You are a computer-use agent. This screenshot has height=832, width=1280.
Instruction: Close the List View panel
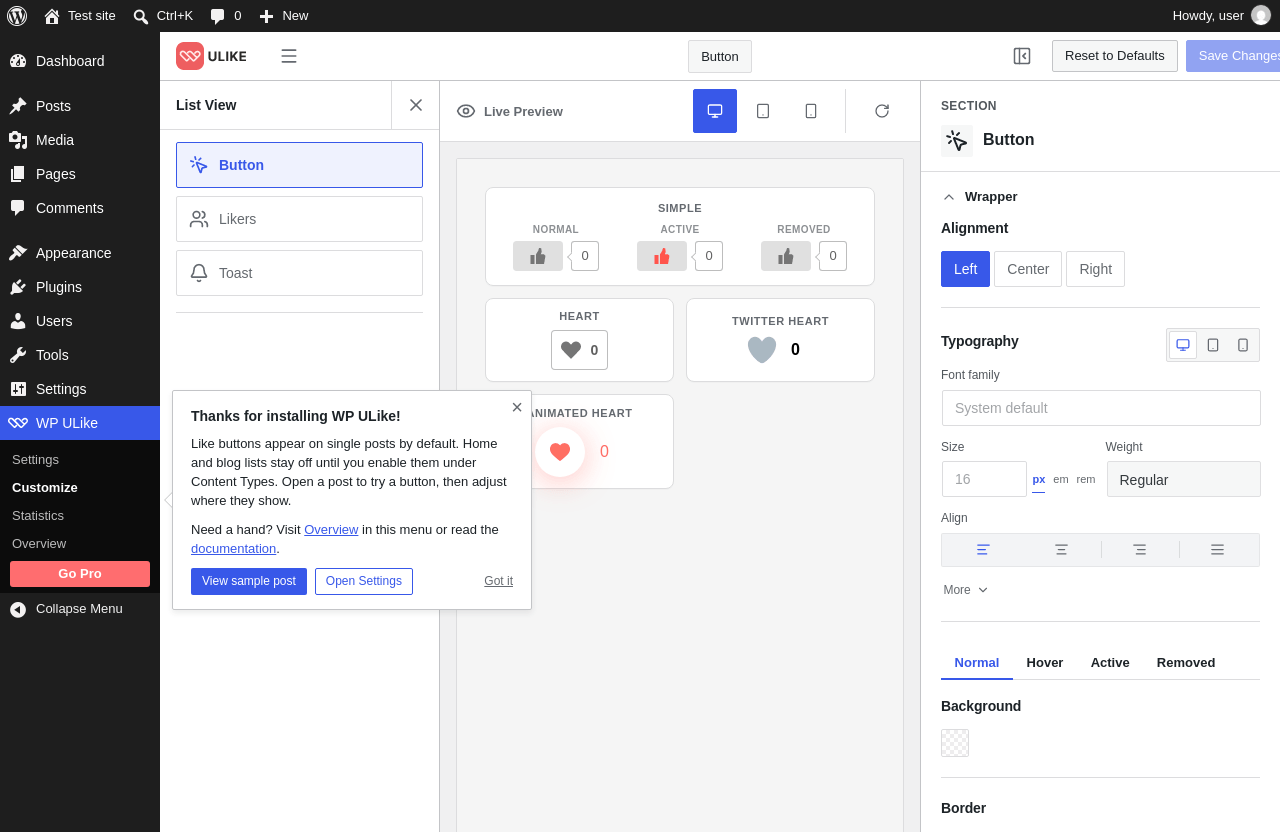coord(416,105)
